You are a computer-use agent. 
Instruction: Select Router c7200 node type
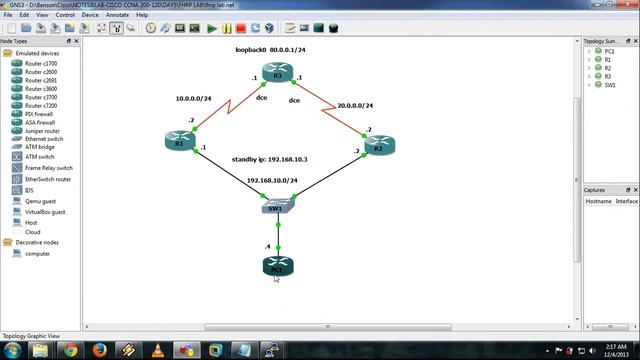(x=41, y=106)
